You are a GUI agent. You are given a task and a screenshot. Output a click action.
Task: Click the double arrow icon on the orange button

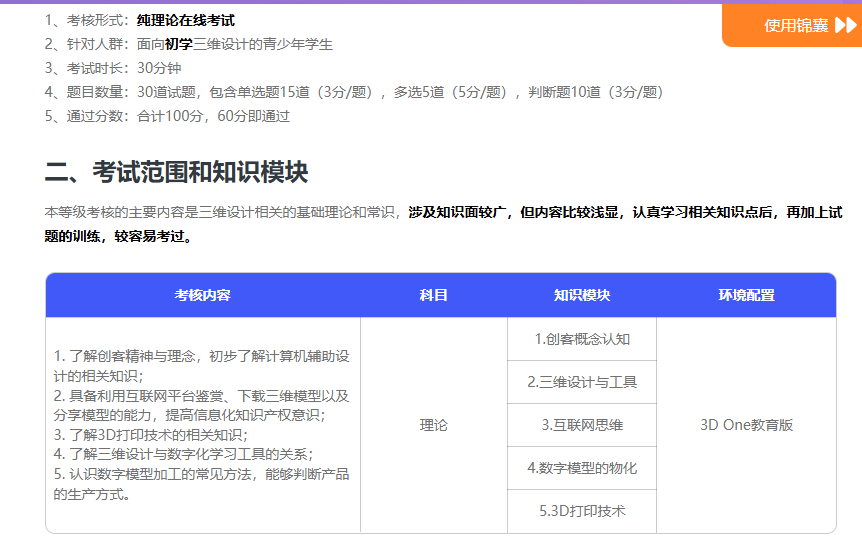coord(844,25)
